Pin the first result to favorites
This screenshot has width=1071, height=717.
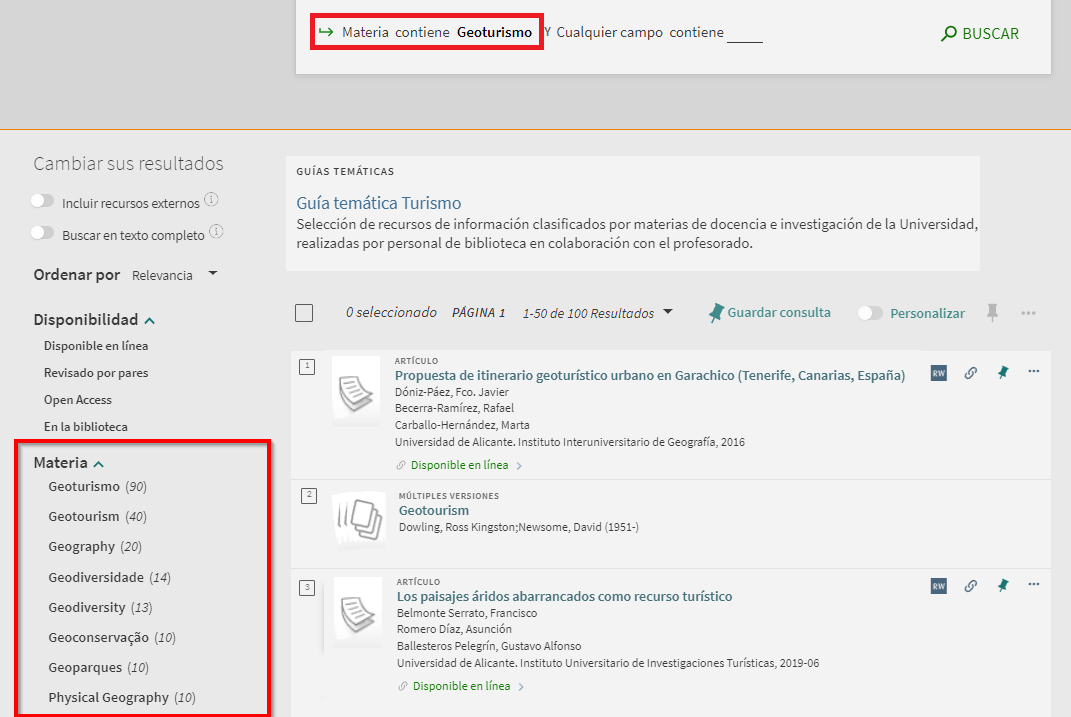(x=1002, y=373)
